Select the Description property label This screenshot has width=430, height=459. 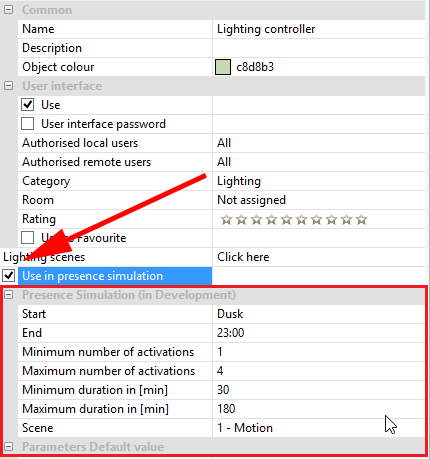(x=52, y=48)
